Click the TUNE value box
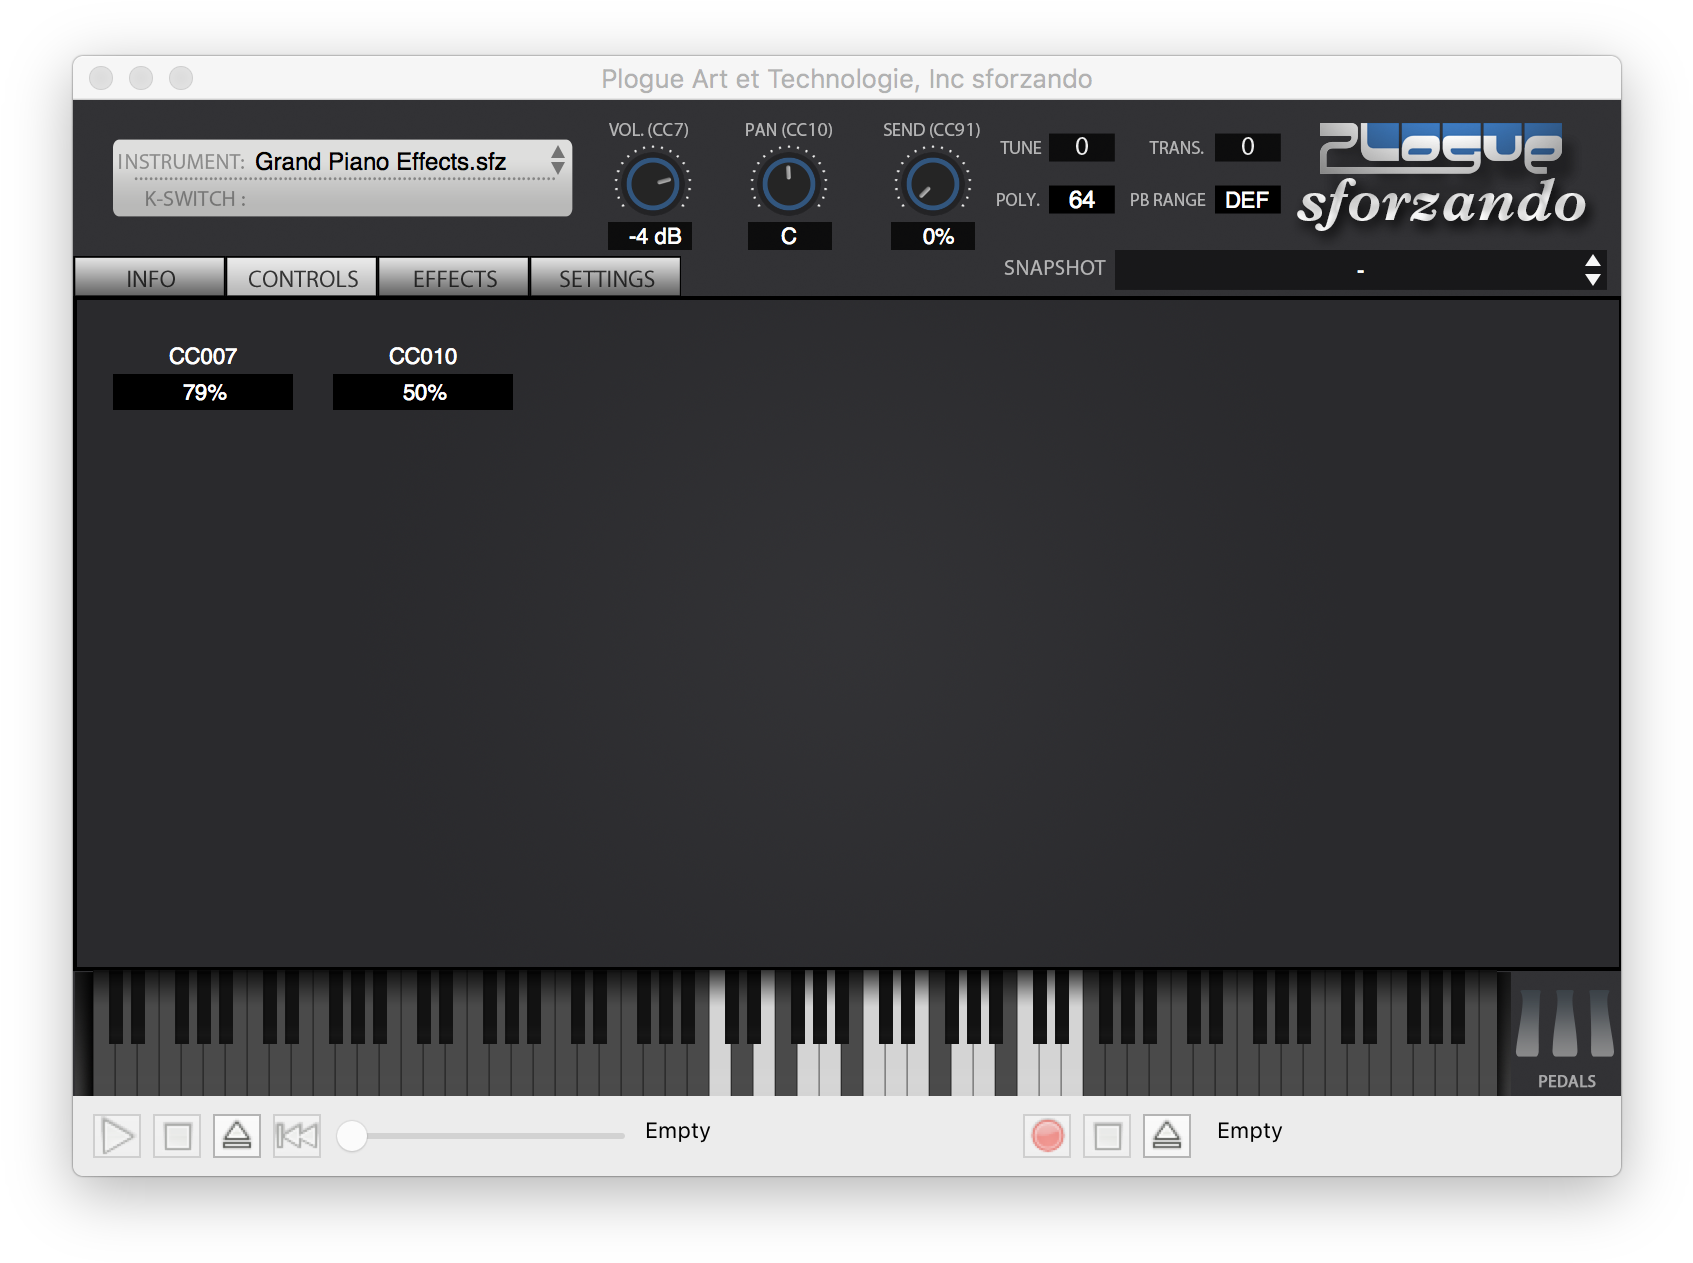 pyautogui.click(x=1081, y=147)
